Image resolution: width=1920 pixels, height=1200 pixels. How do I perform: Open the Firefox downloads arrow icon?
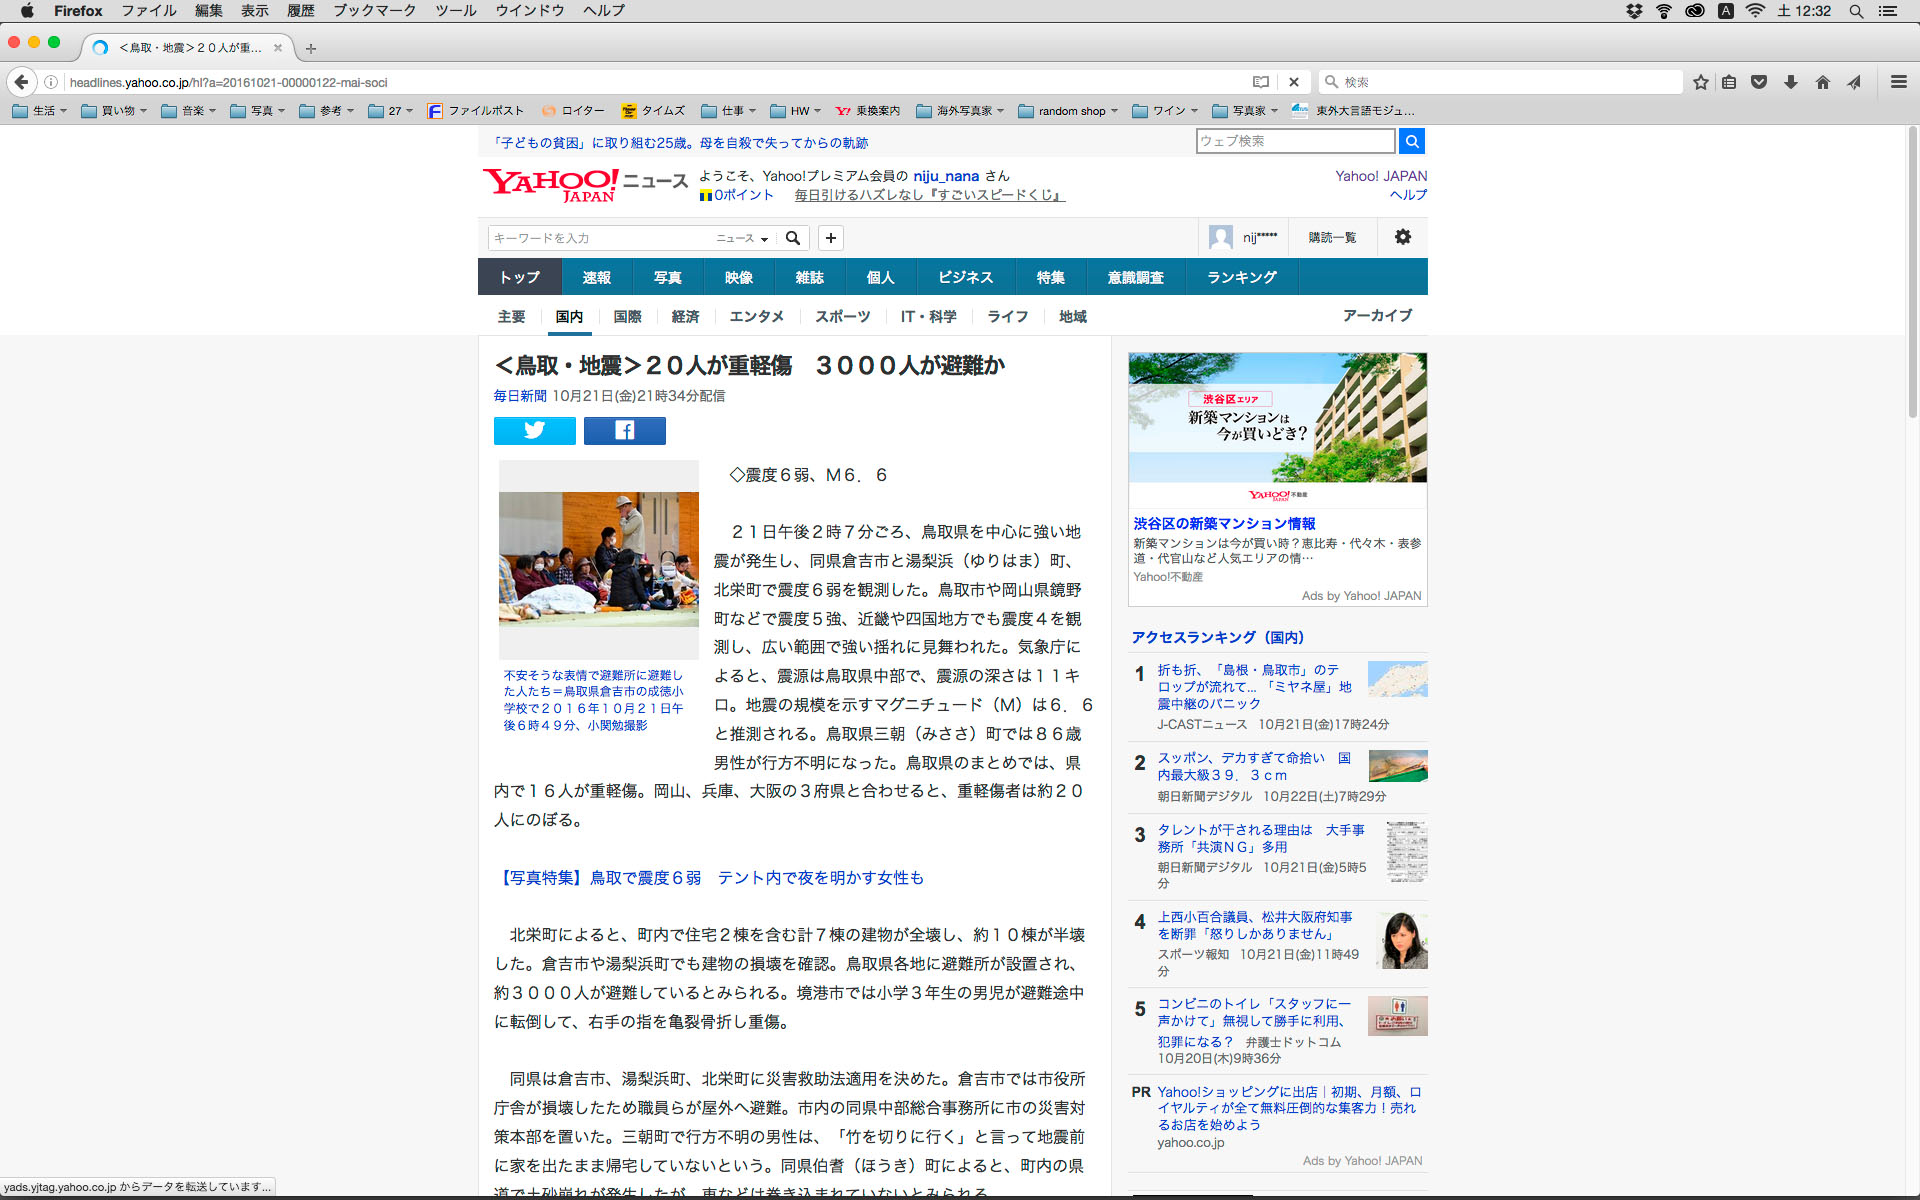[x=1790, y=82]
